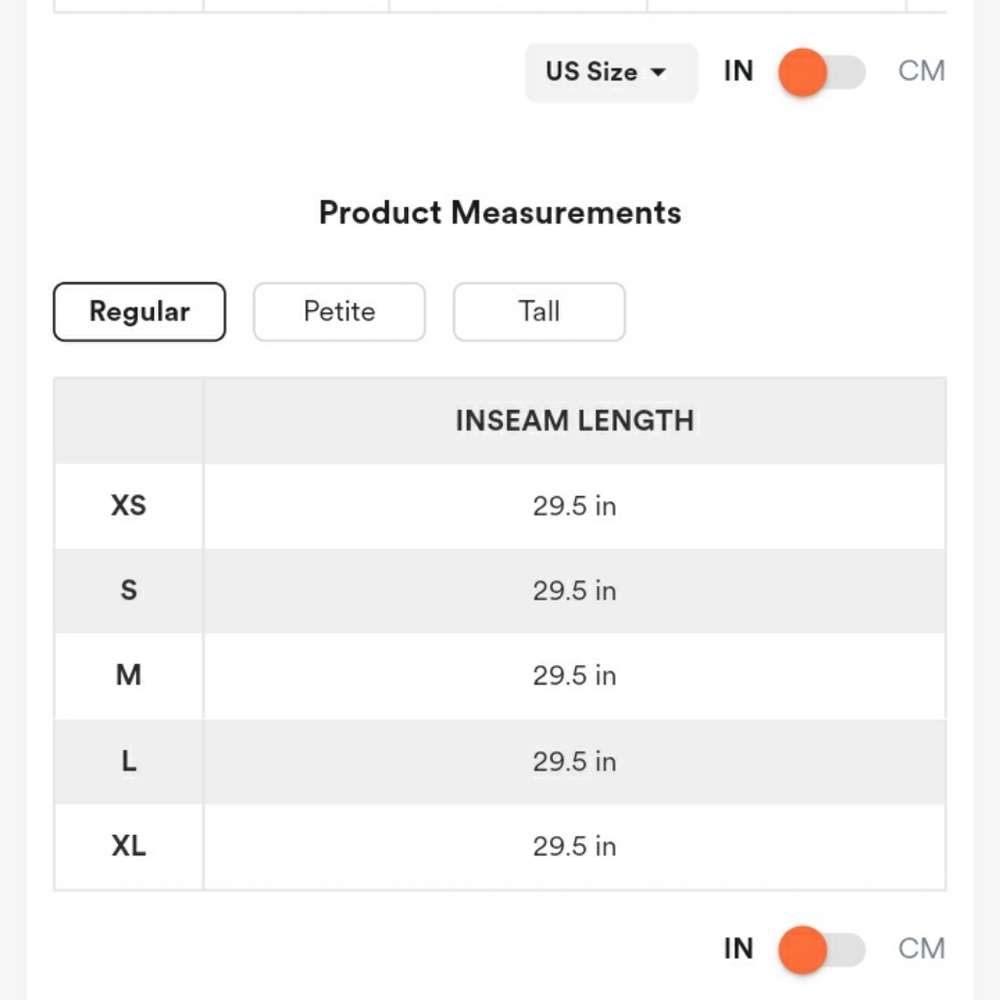Toggle the bottom IN/CM unit switch
1000x1000 pixels.
[821, 949]
